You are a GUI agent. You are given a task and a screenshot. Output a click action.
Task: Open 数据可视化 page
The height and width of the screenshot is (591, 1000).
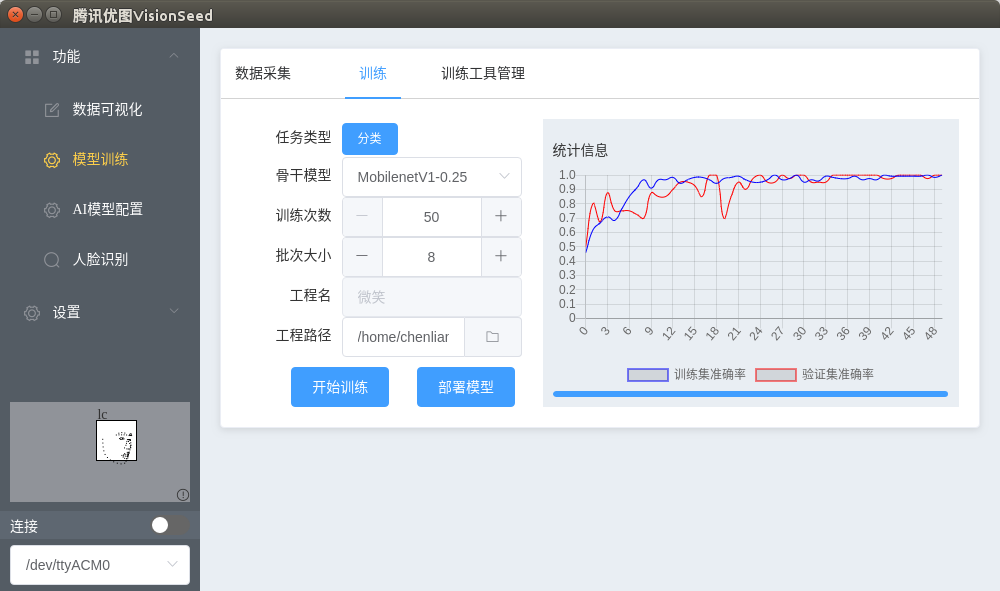(x=107, y=110)
